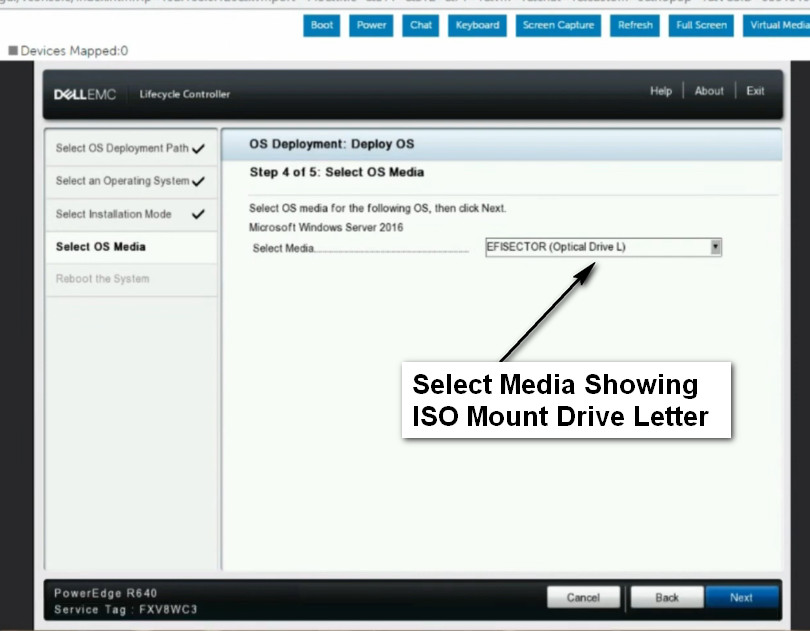Screen dimensions: 810x631
Task: Open the Power menu button
Action: click(371, 25)
